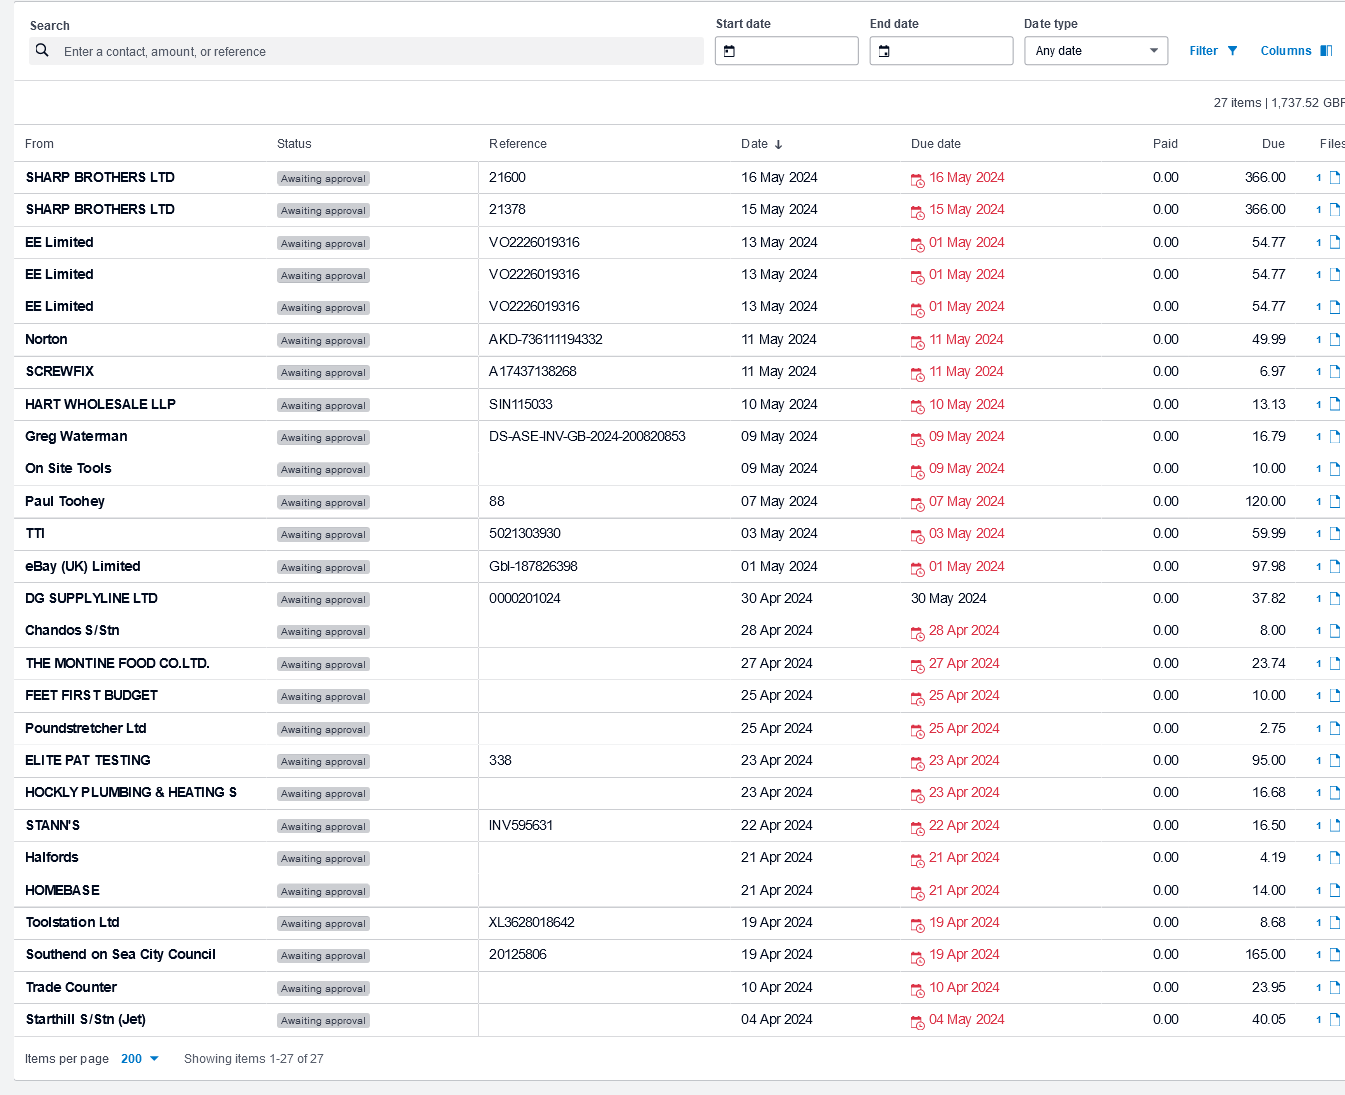Image resolution: width=1345 pixels, height=1095 pixels.
Task: Open file icon for Southend on Sea Council
Action: point(1334,955)
